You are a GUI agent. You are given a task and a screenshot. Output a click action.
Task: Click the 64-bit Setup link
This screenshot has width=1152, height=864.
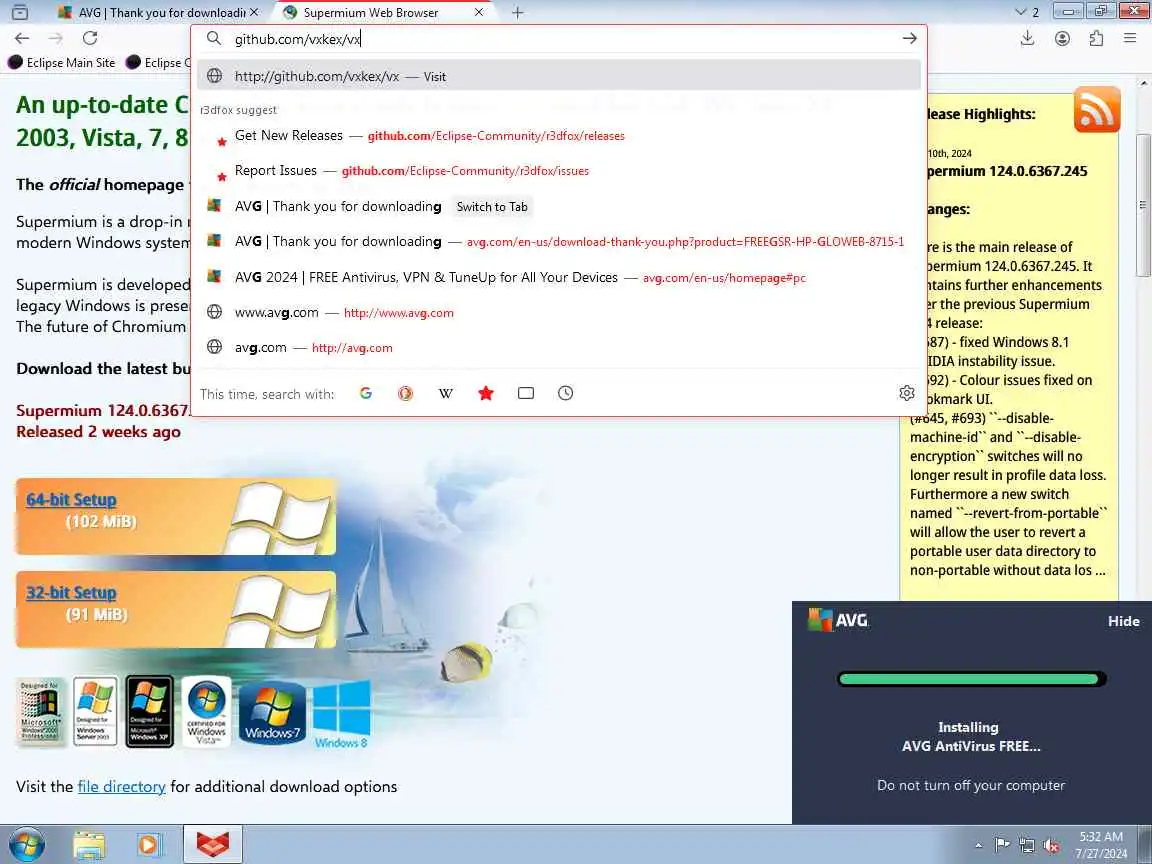tap(71, 500)
